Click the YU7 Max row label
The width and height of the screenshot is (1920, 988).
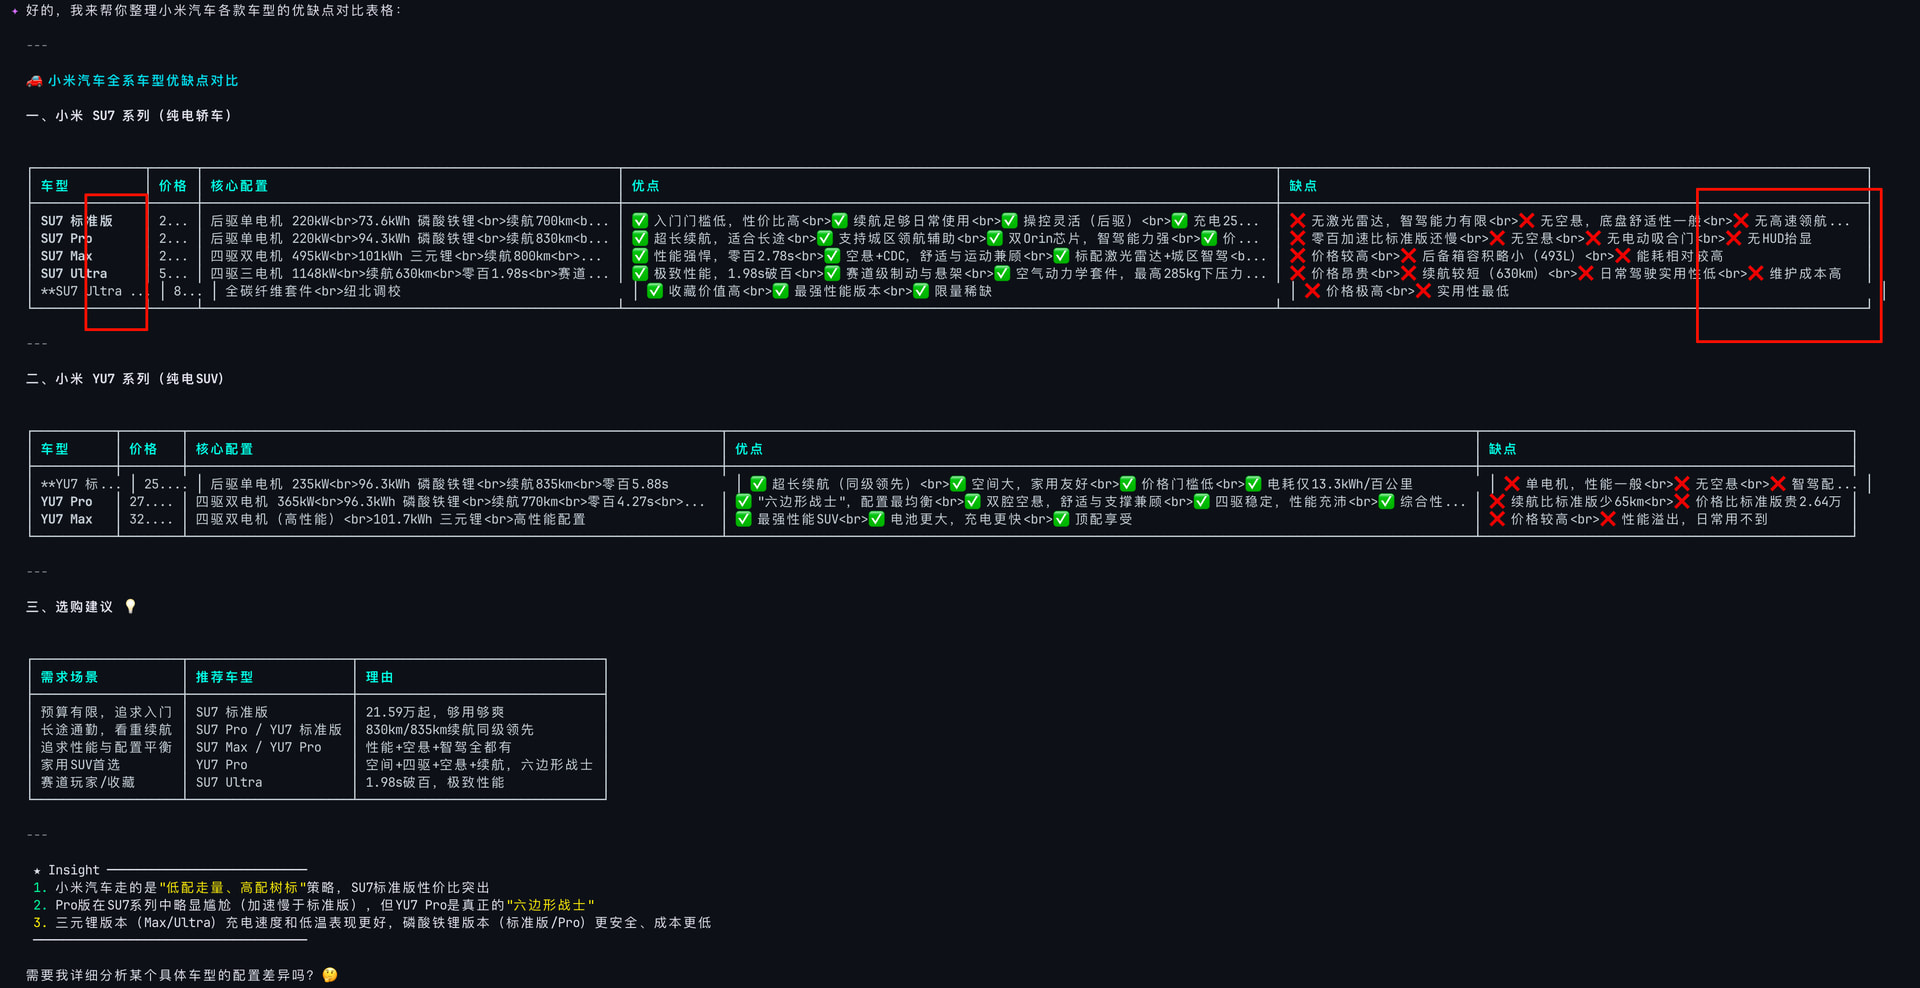[67, 519]
